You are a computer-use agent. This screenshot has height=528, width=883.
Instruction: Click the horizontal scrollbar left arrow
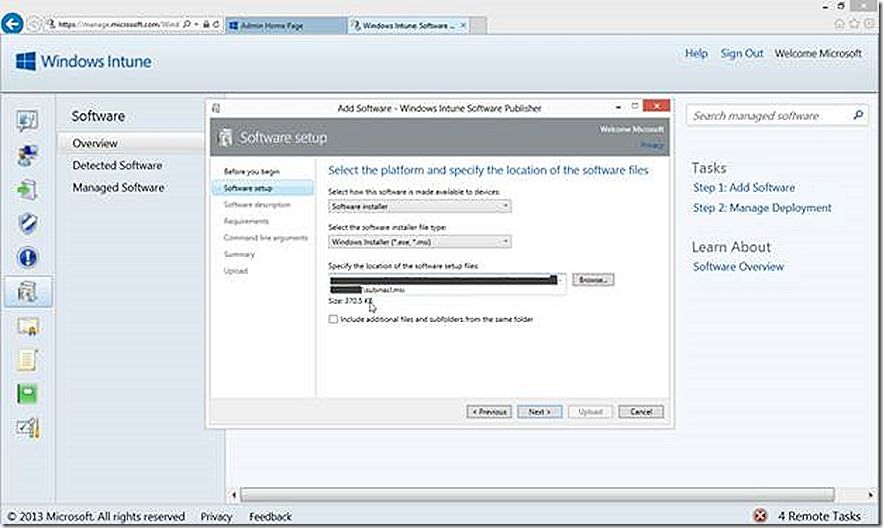[234, 495]
